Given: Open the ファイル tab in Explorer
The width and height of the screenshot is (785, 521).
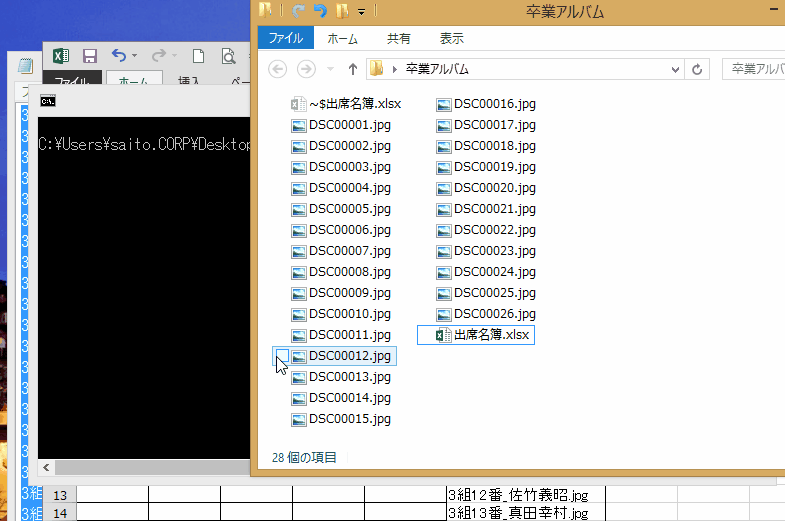Looking at the screenshot, I should tap(286, 38).
